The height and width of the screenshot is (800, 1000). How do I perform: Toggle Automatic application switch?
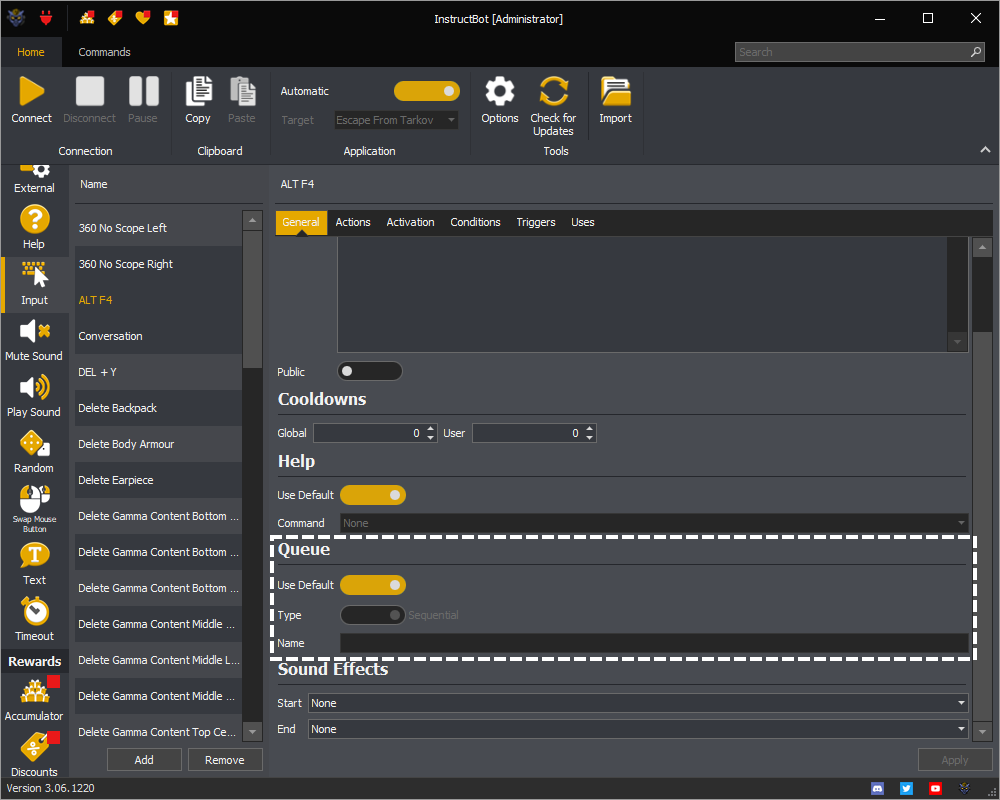427,91
